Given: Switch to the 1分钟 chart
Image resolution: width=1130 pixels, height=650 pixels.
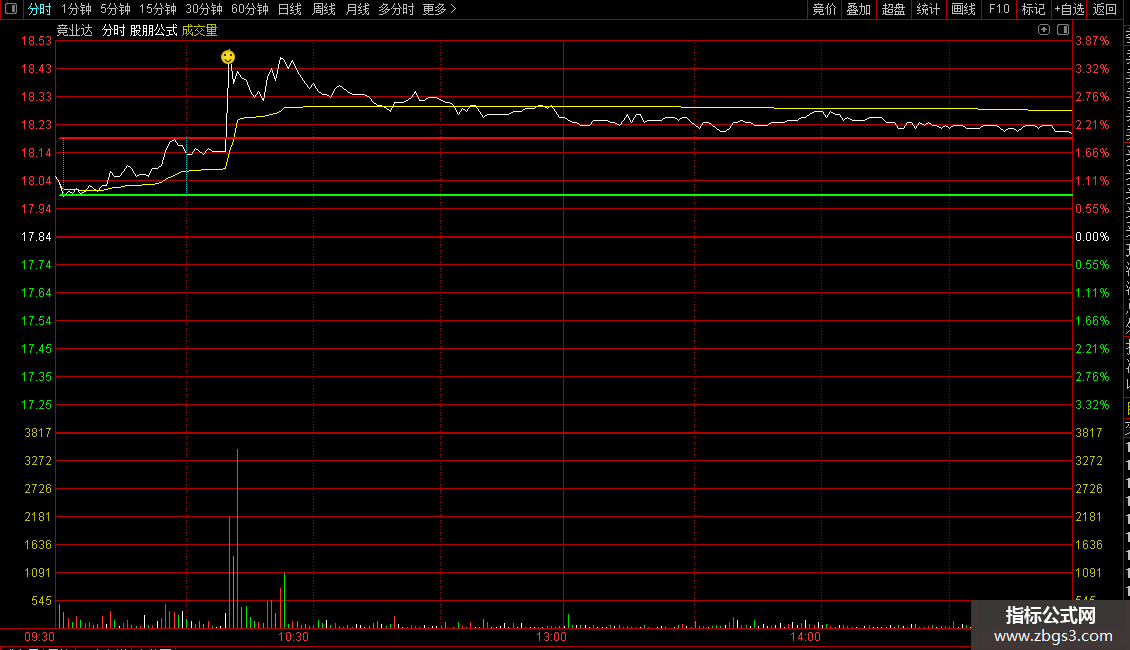Looking at the screenshot, I should [x=76, y=9].
